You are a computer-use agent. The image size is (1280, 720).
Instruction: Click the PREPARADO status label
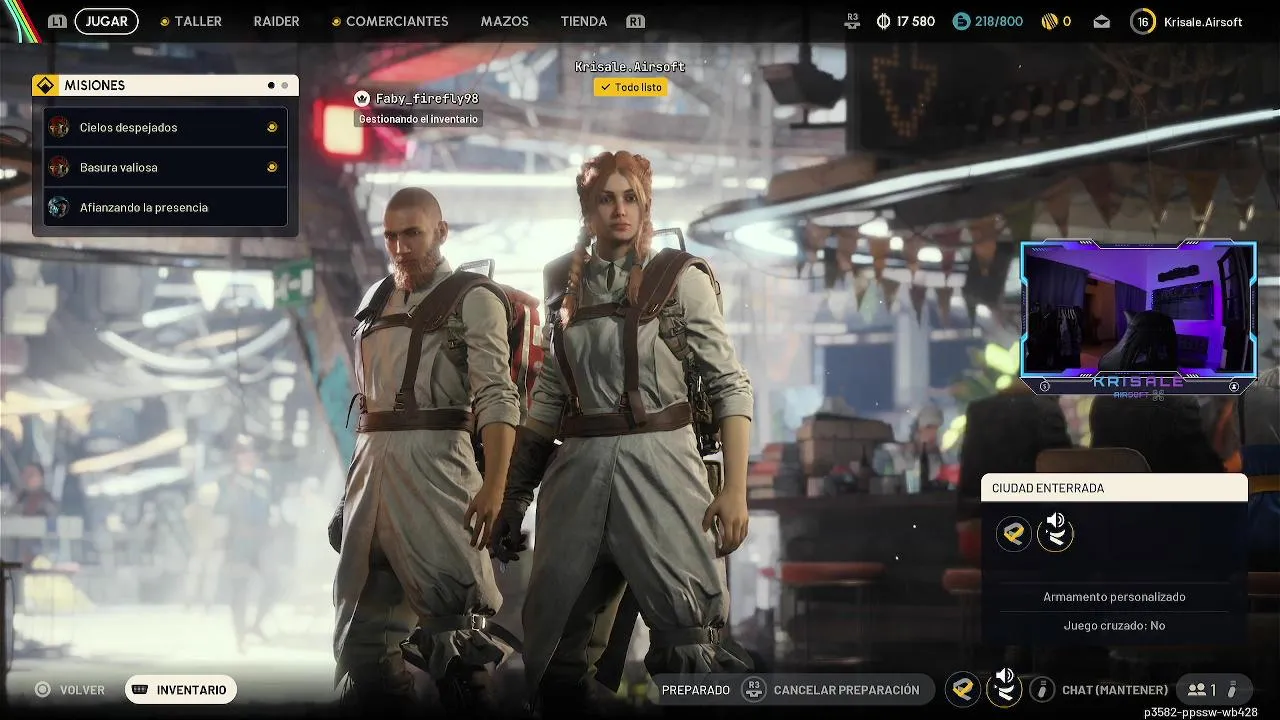tap(696, 690)
